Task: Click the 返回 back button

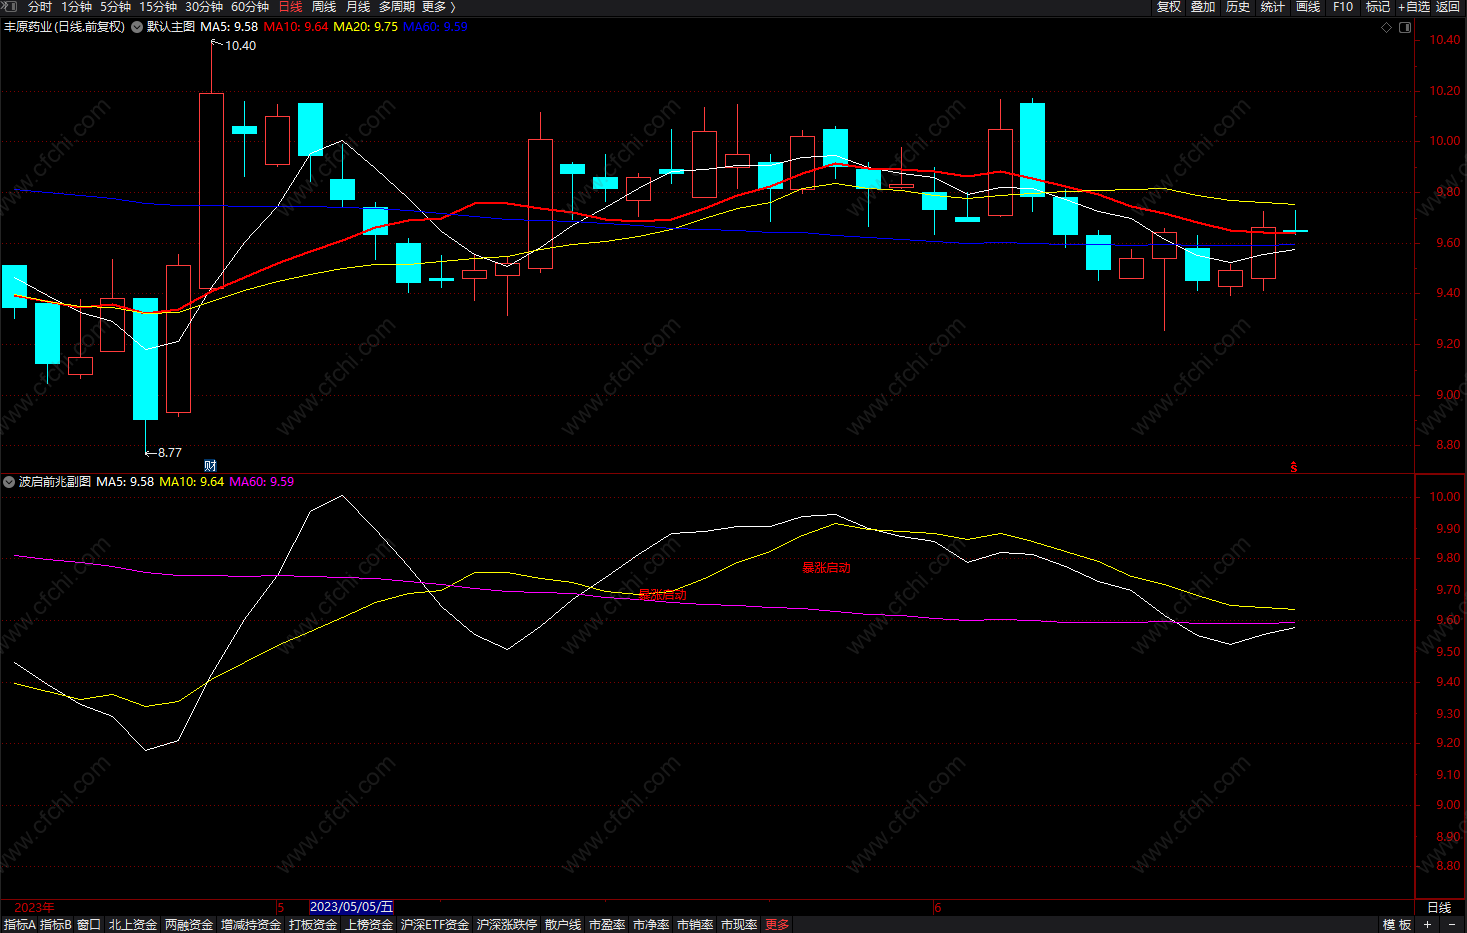Action: (x=1448, y=7)
